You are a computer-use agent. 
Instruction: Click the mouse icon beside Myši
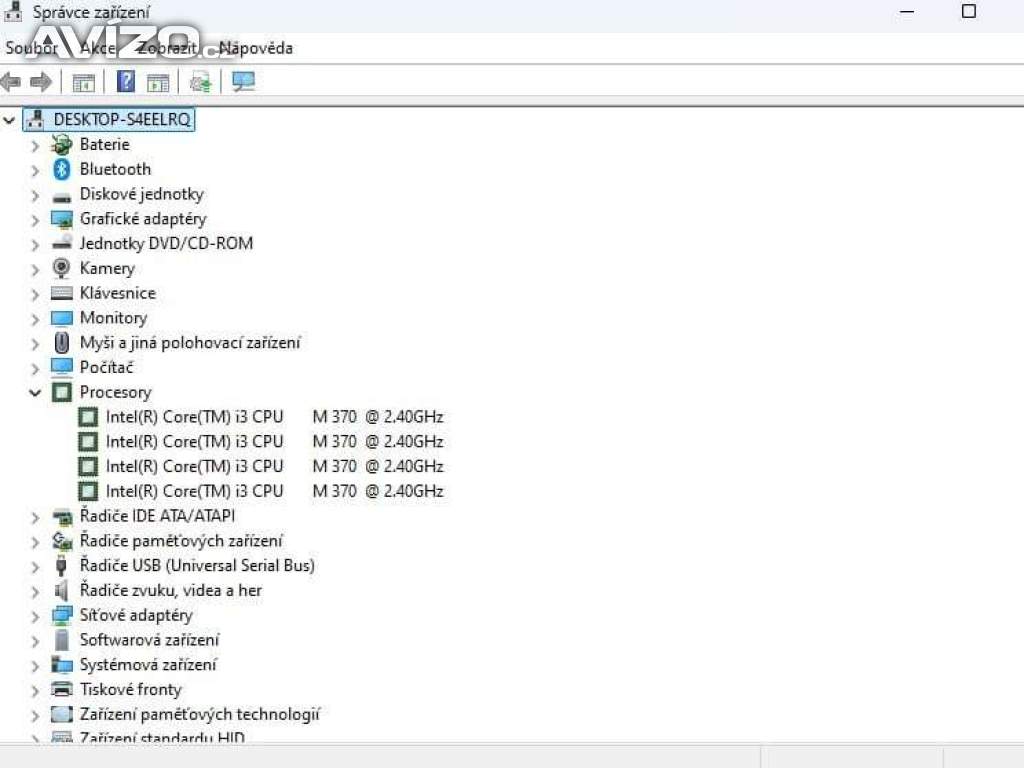pos(61,342)
